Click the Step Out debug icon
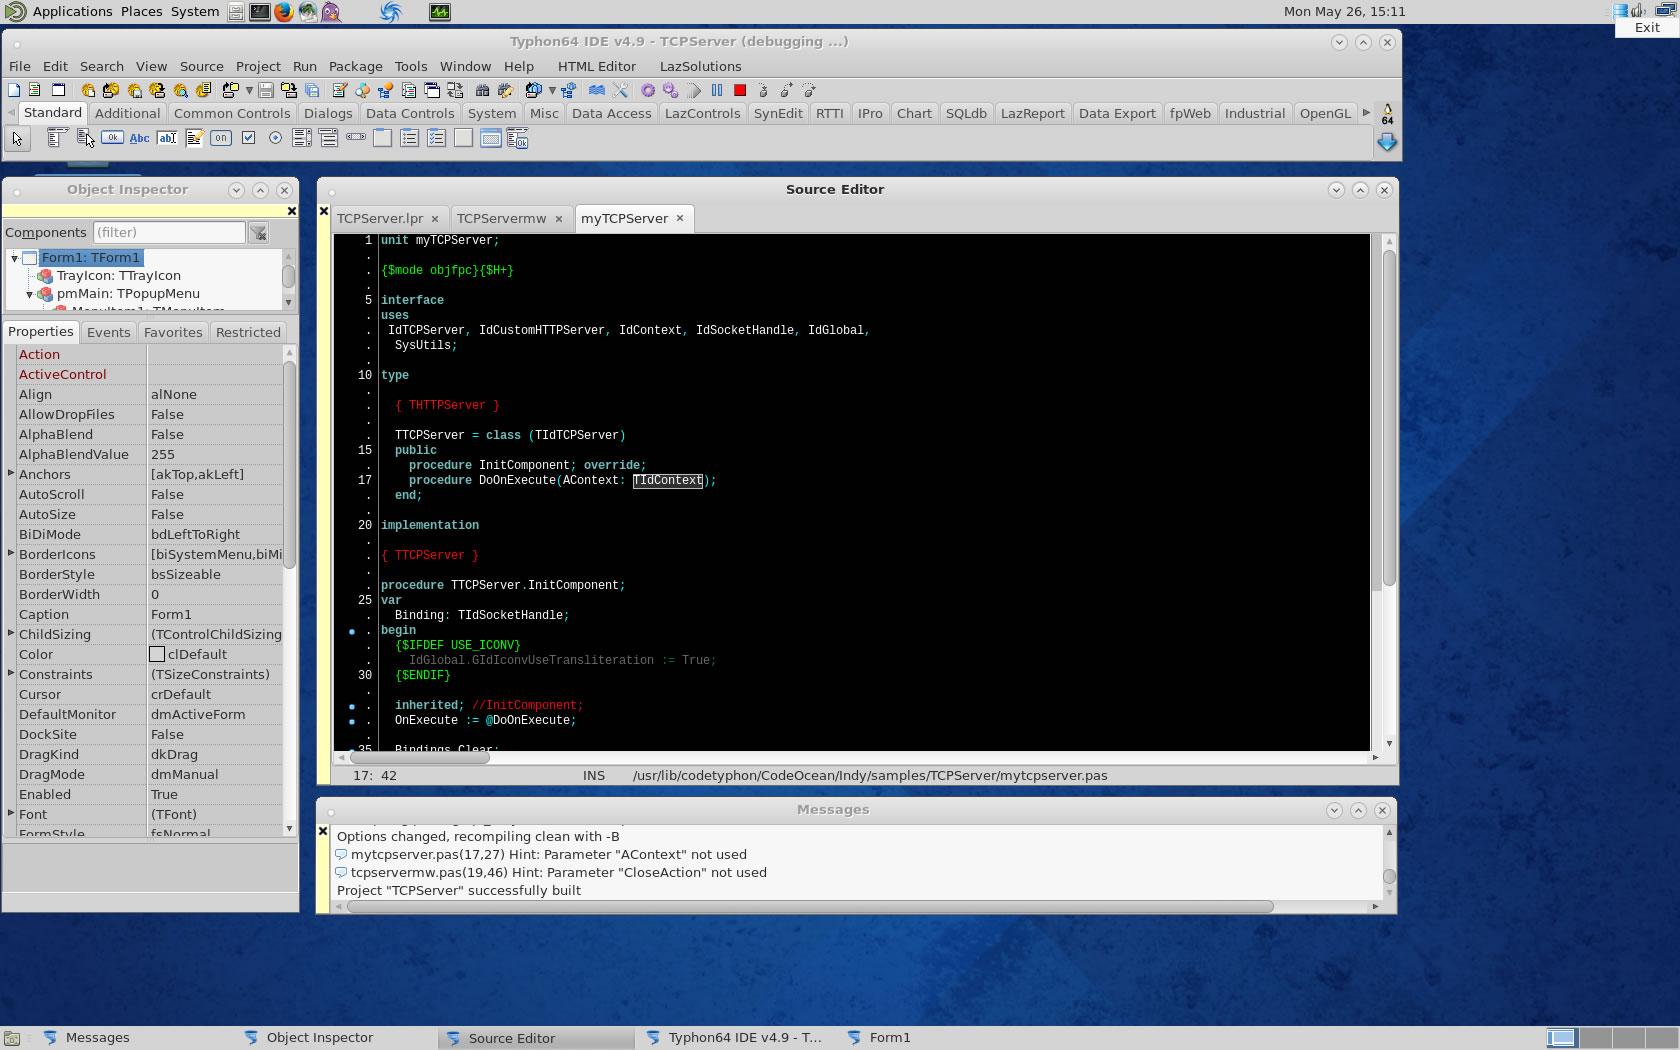Image resolution: width=1680 pixels, height=1050 pixels. click(809, 90)
